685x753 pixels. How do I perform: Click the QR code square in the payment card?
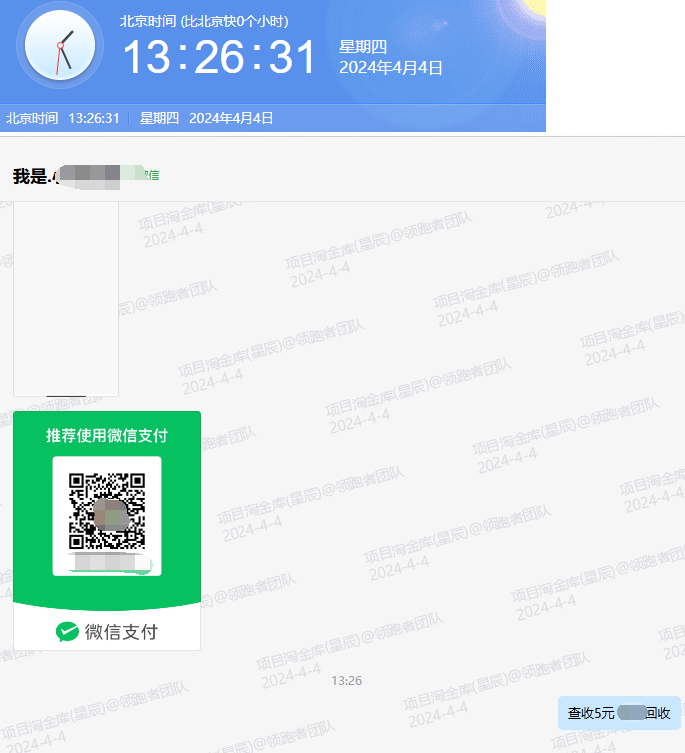click(x=107, y=511)
